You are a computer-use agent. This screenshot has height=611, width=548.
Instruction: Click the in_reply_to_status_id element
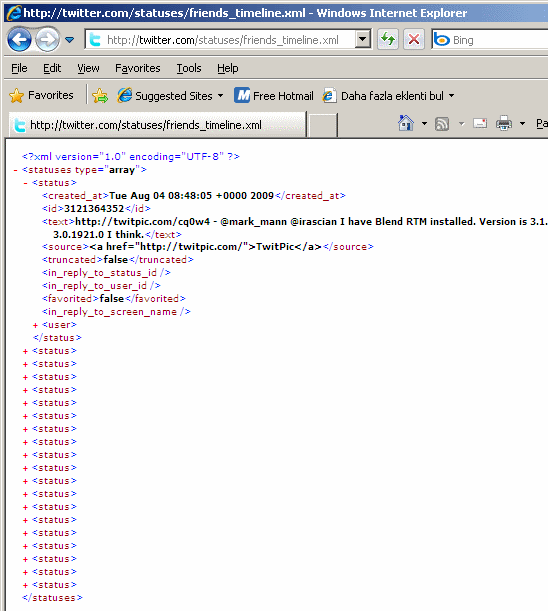106,273
